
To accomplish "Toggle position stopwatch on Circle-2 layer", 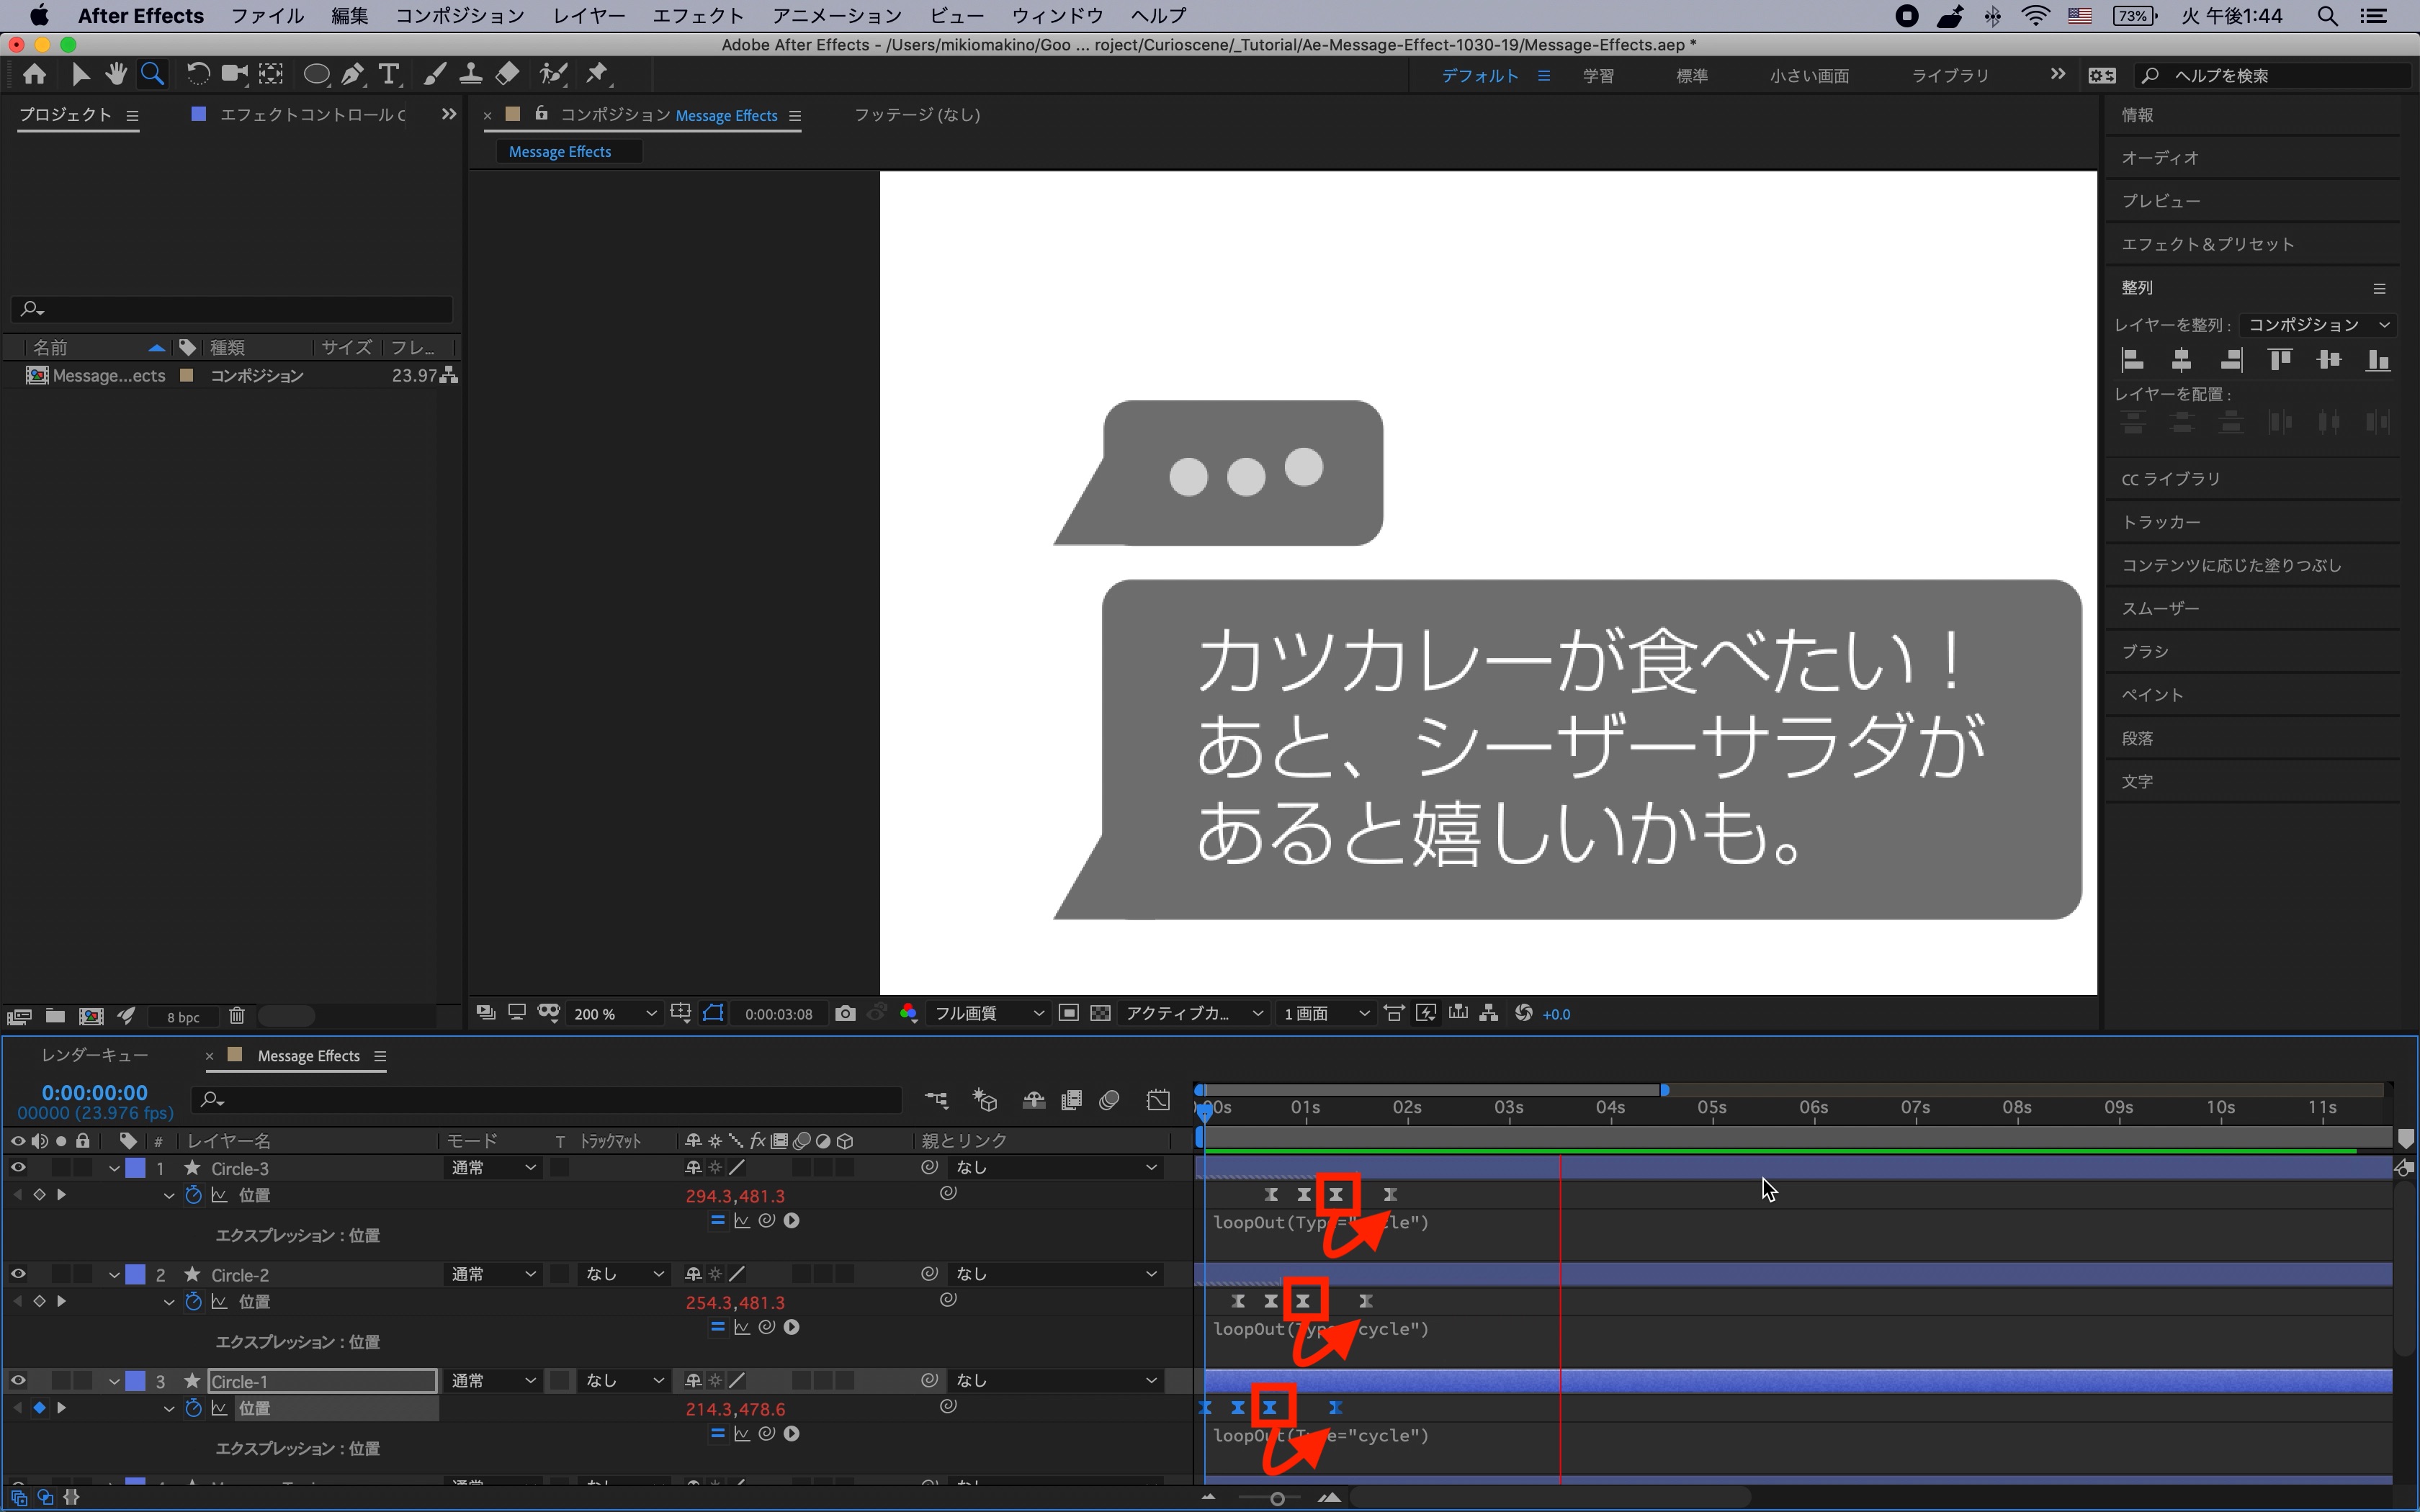I will coord(193,1301).
